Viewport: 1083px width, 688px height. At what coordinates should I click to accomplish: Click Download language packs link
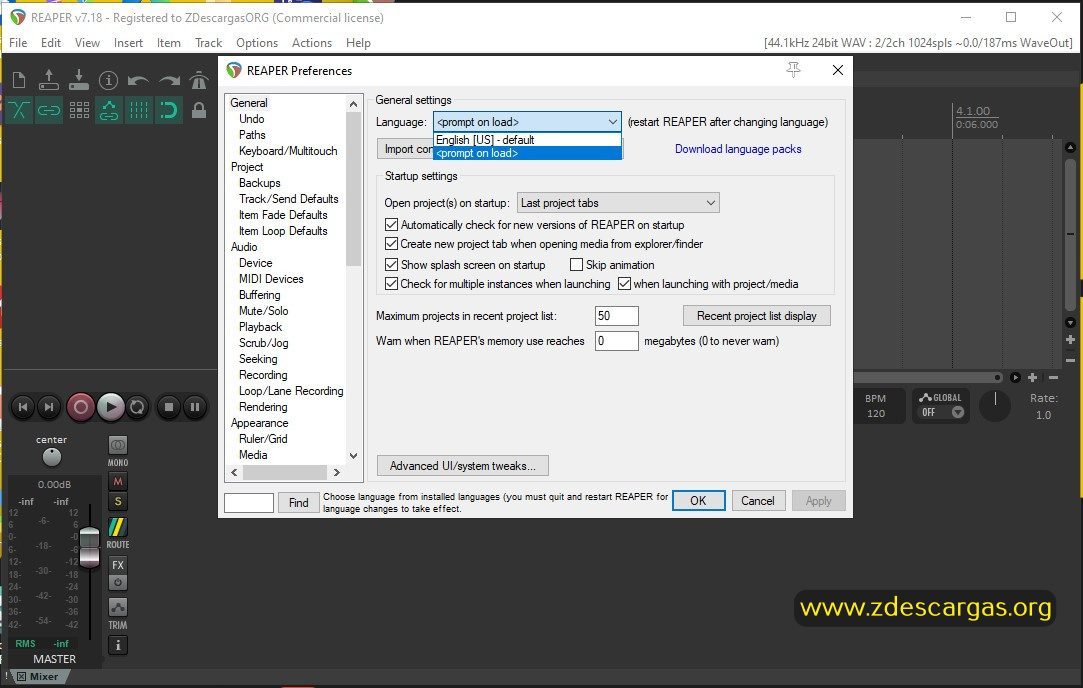738,149
